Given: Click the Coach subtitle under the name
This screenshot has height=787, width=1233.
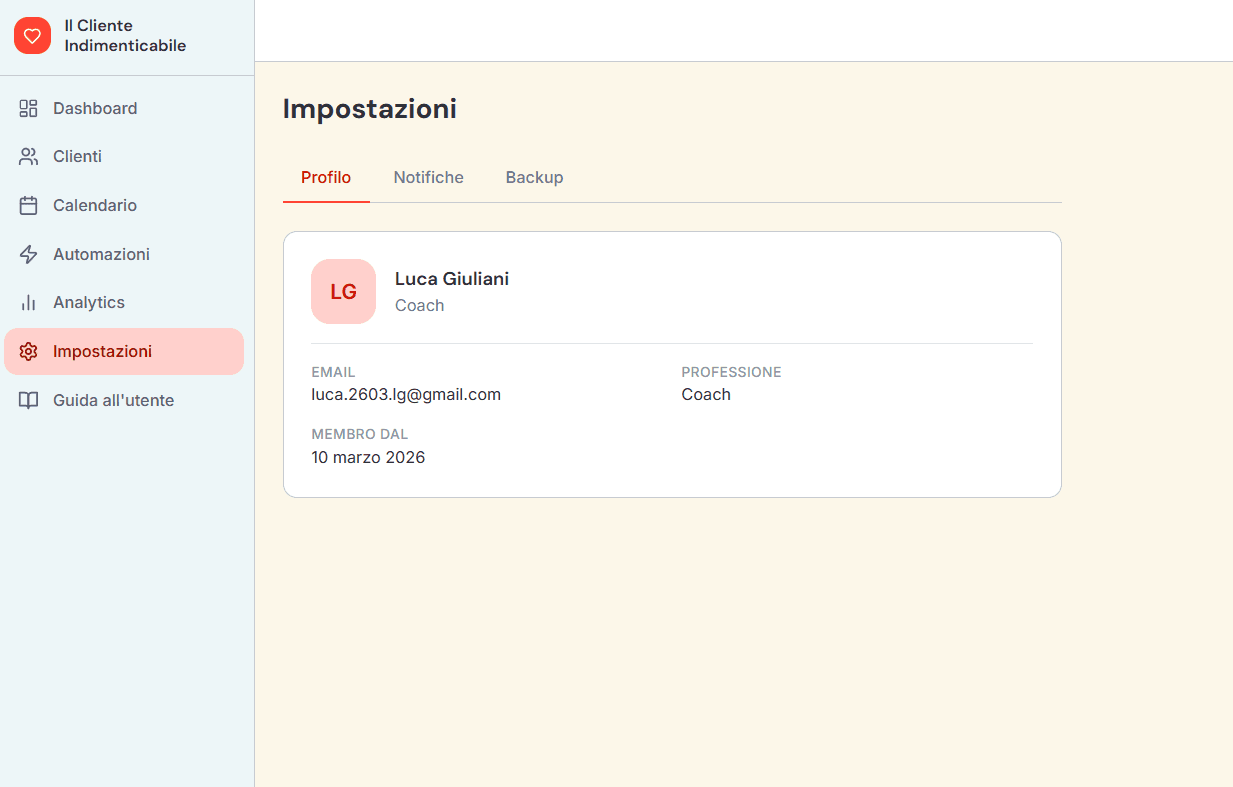Looking at the screenshot, I should pos(419,306).
